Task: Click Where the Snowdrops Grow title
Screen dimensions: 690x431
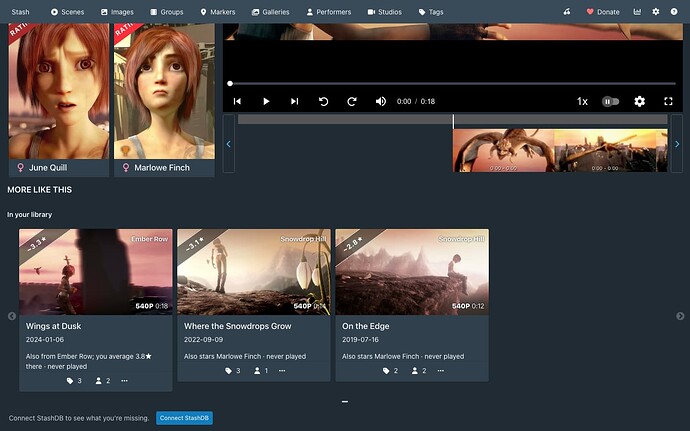Action: pyautogui.click(x=238, y=326)
